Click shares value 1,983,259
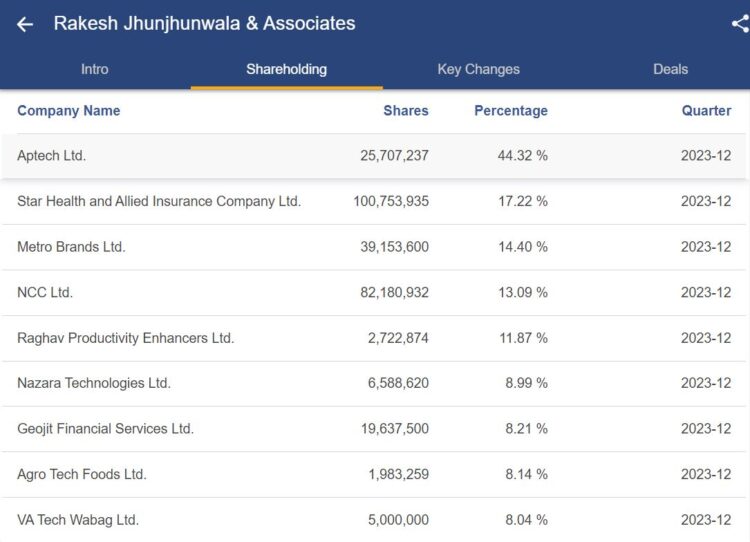 point(398,474)
